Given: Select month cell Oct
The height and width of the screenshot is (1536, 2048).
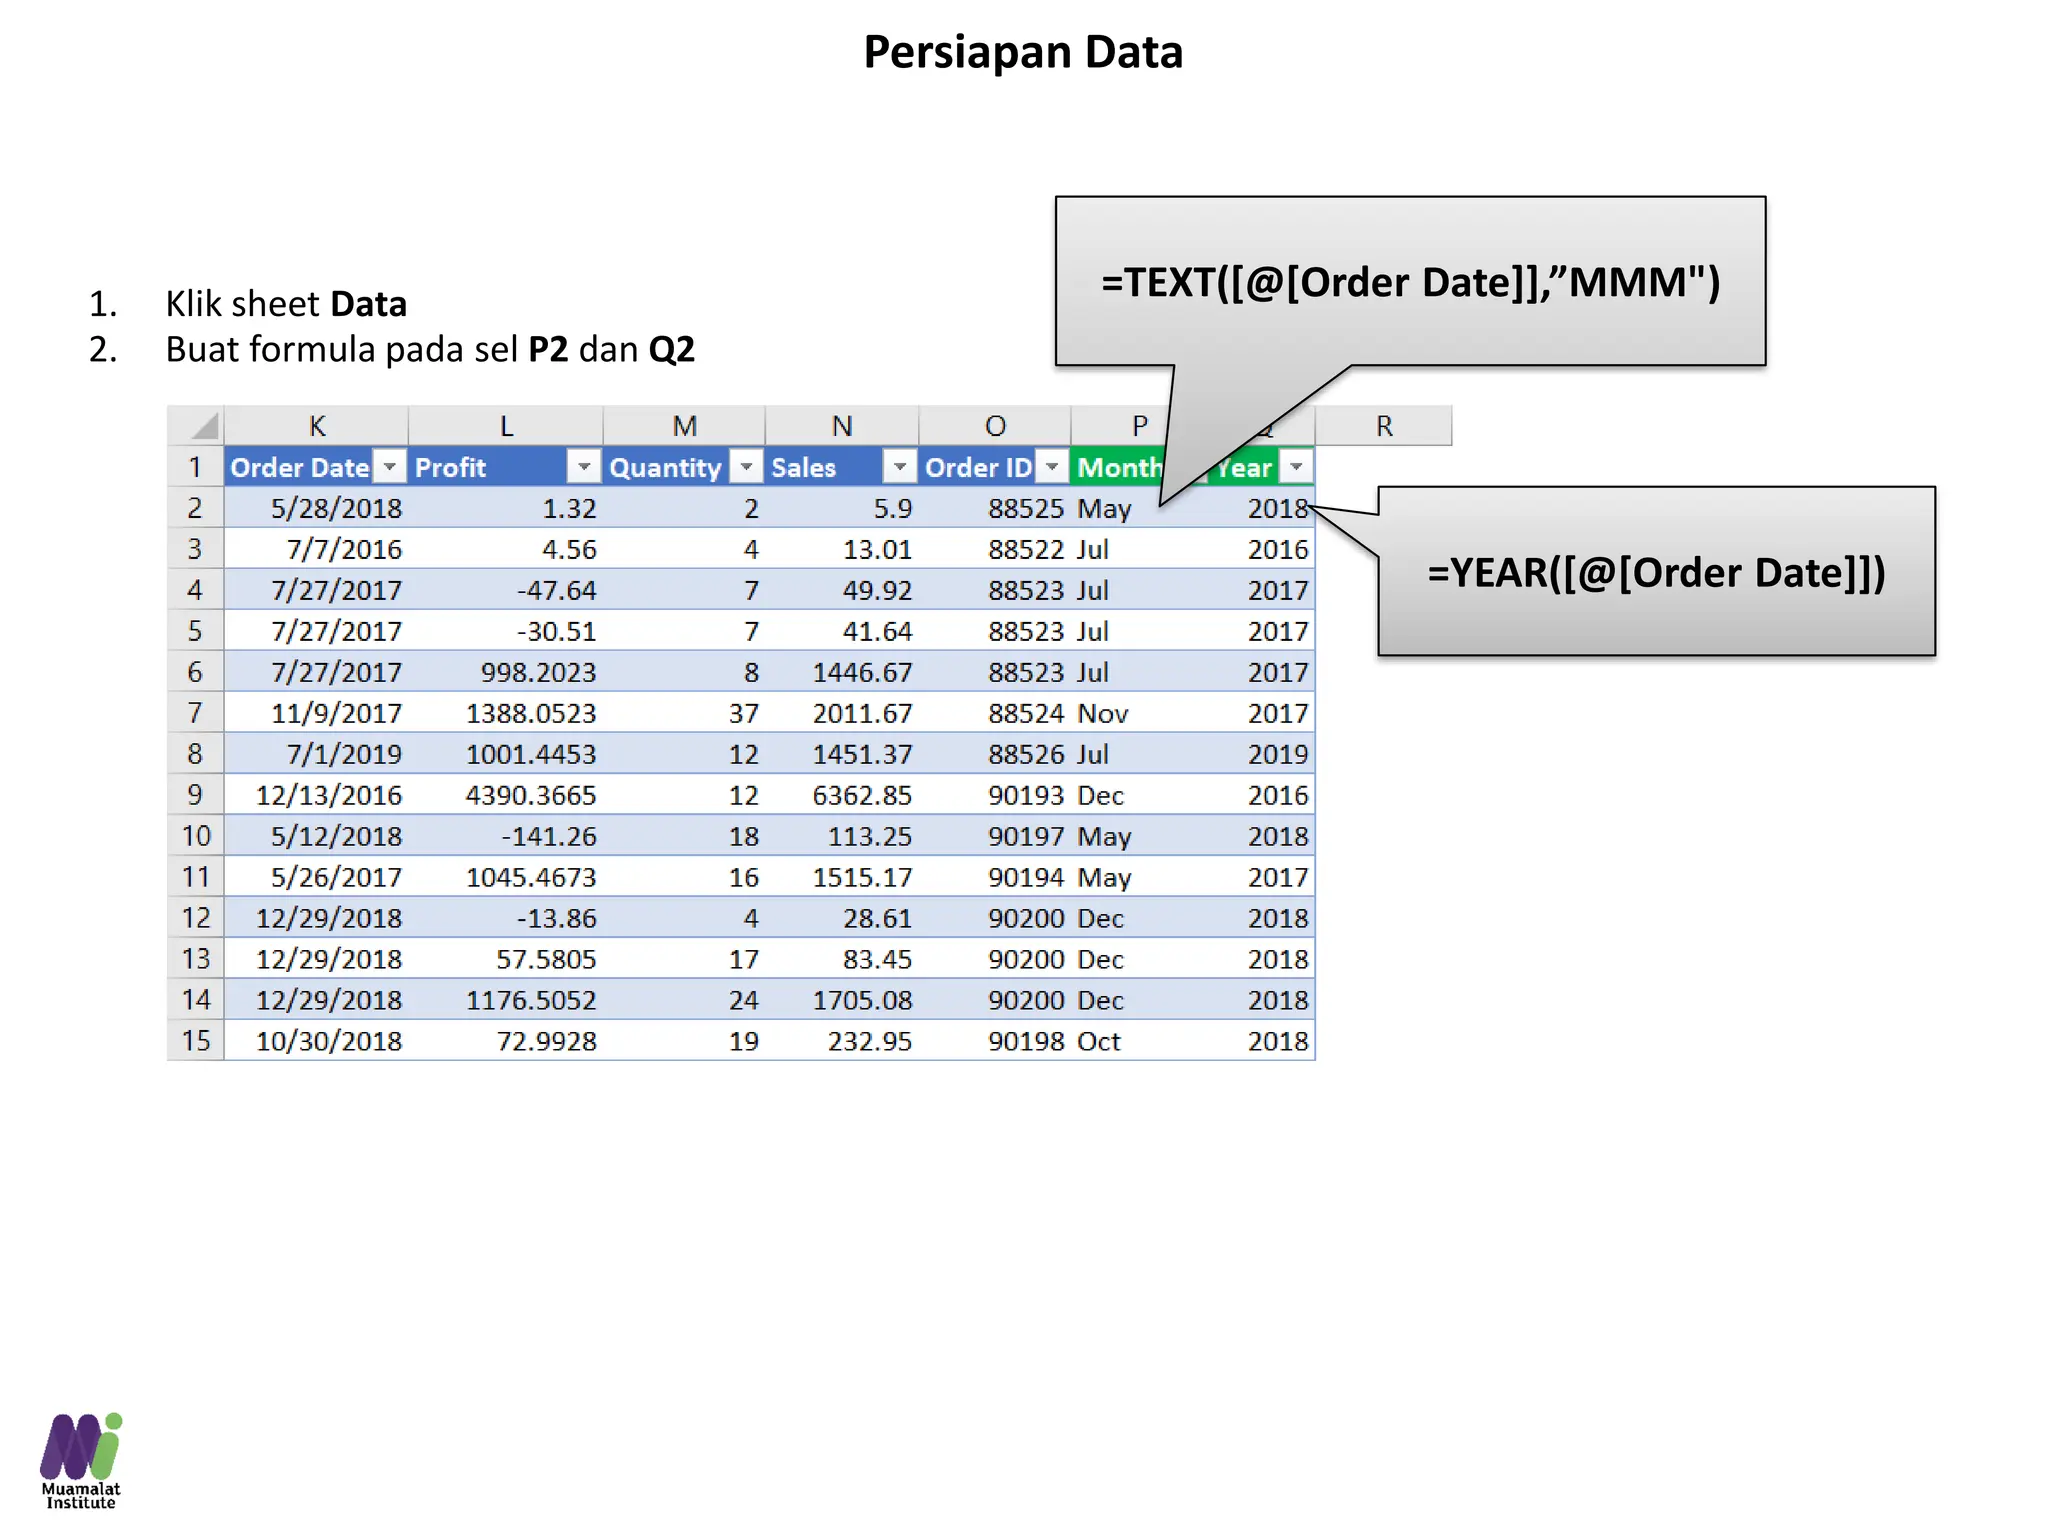Looking at the screenshot, I should point(1140,1041).
